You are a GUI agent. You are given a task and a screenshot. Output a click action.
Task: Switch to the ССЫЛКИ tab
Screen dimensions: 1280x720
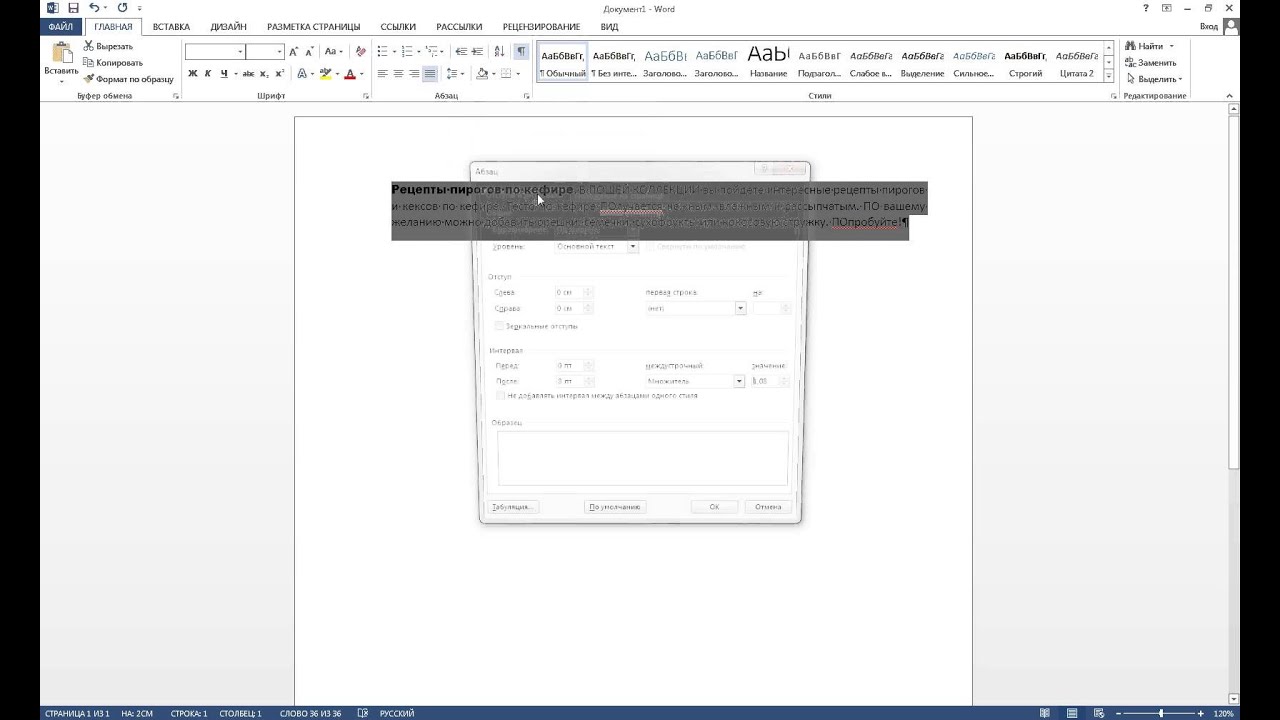click(398, 26)
